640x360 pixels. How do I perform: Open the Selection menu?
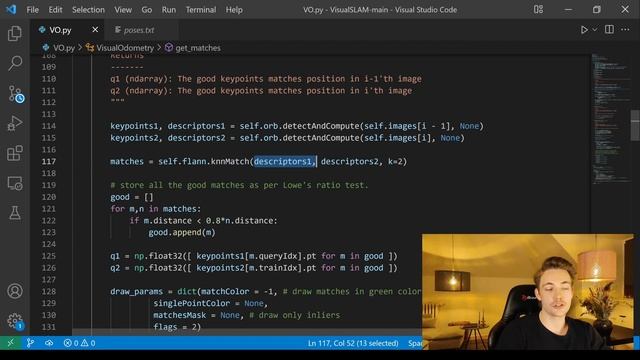click(x=88, y=10)
